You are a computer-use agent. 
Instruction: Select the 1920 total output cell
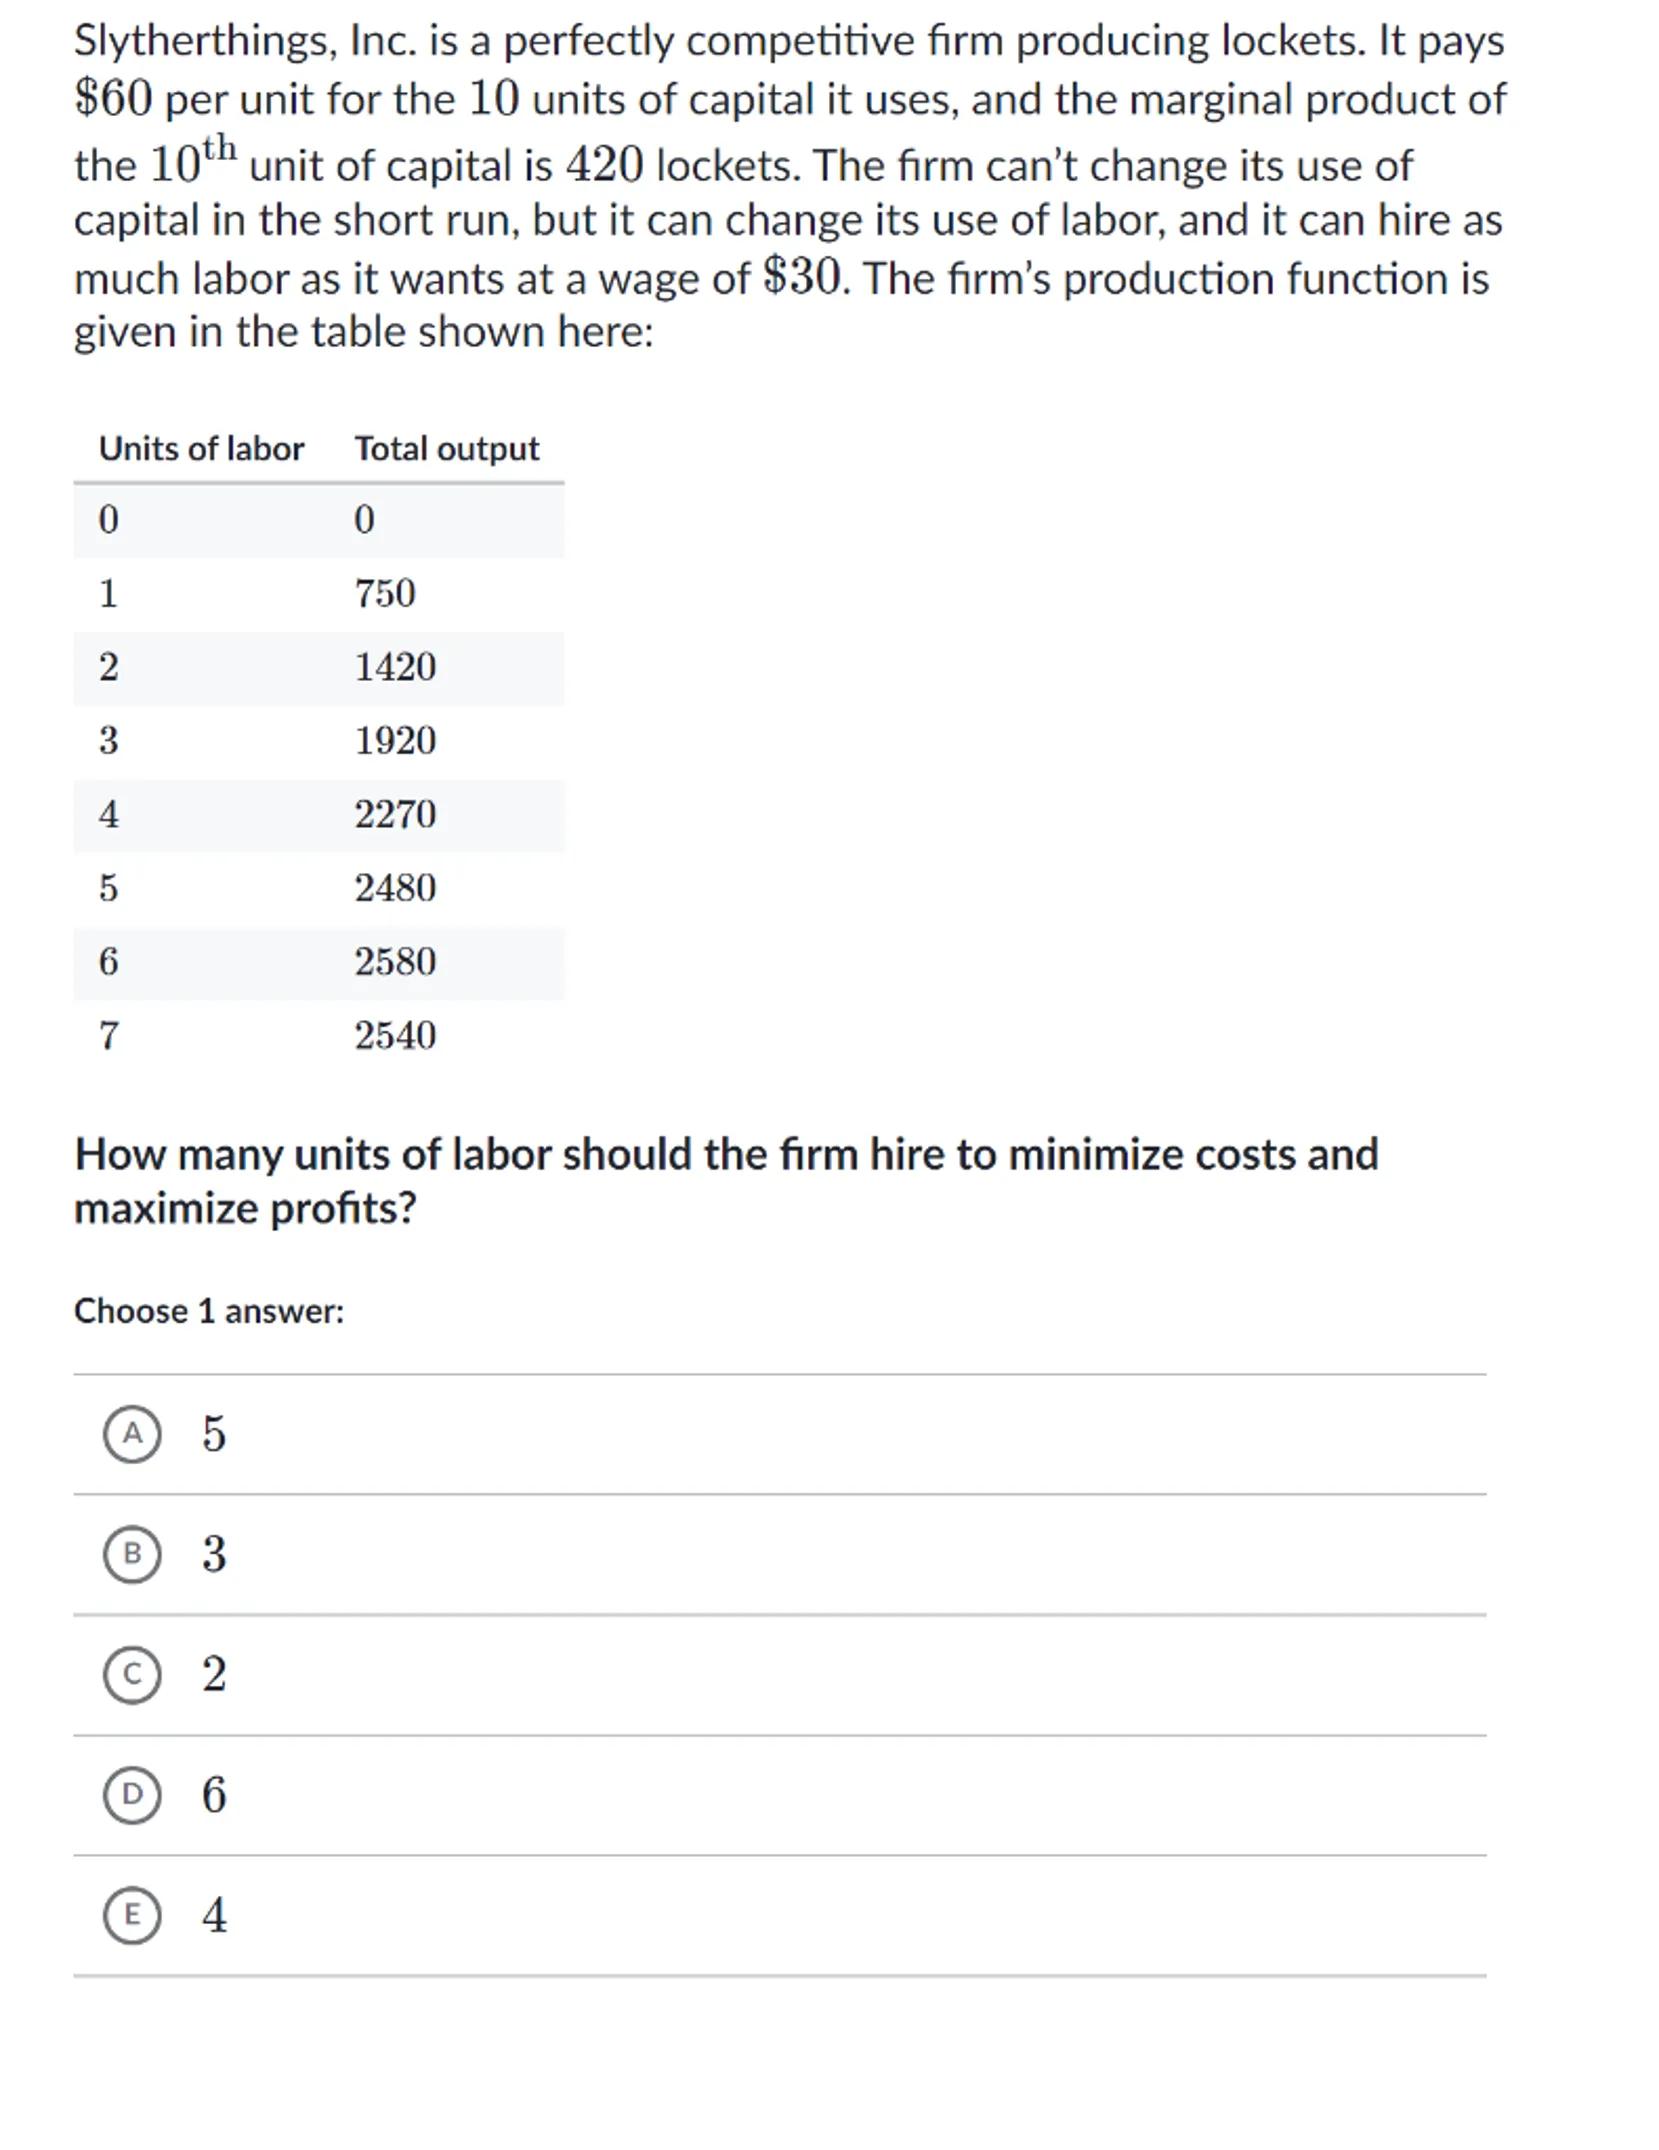click(x=395, y=741)
